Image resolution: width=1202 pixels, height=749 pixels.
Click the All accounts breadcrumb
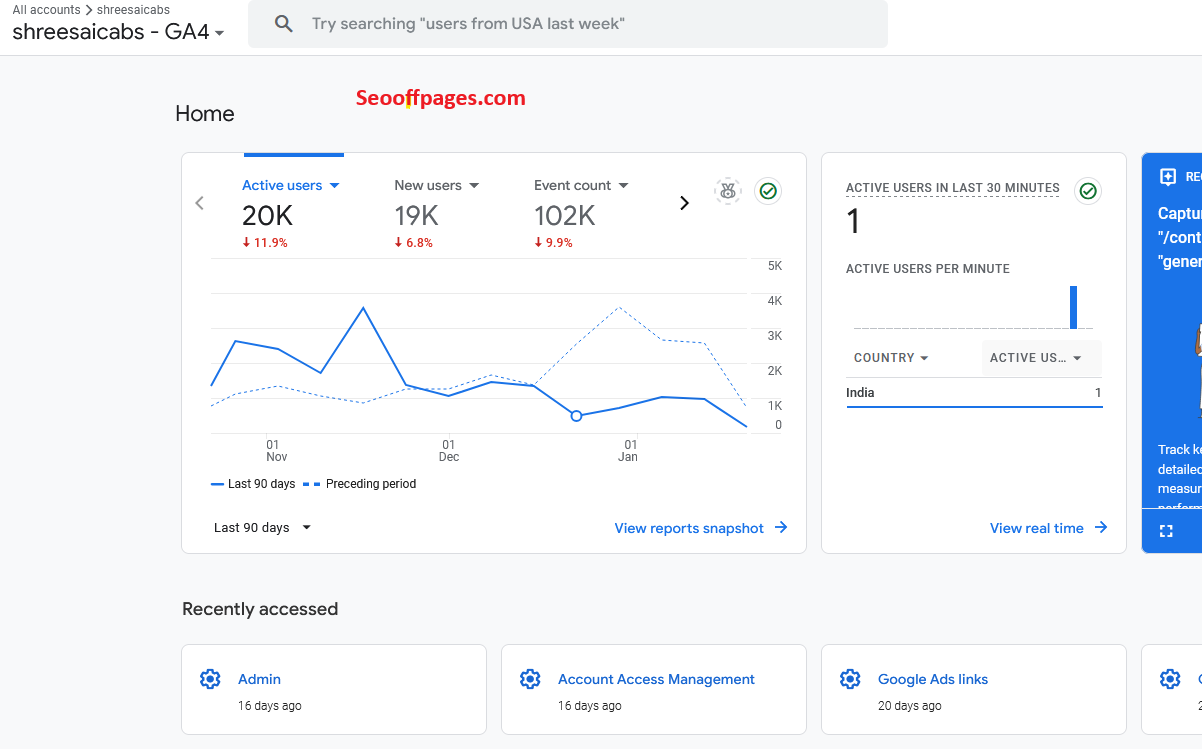point(46,10)
